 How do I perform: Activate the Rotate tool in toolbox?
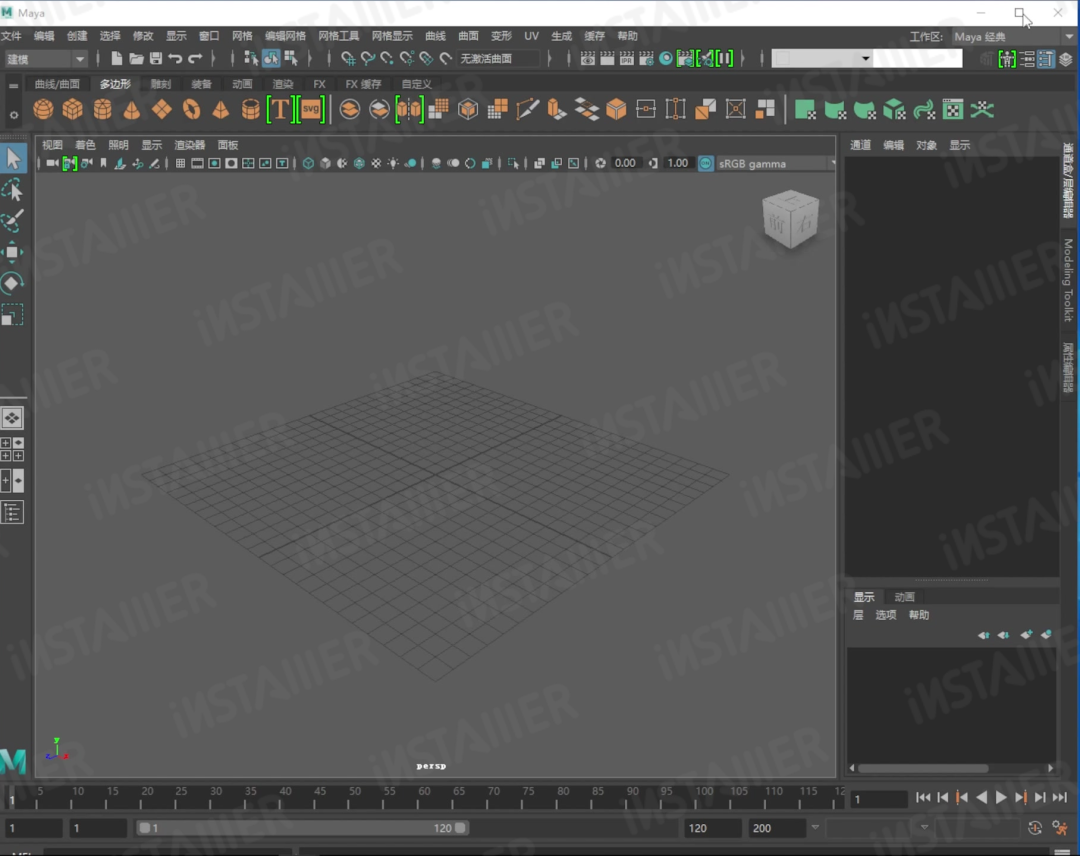pos(12,283)
